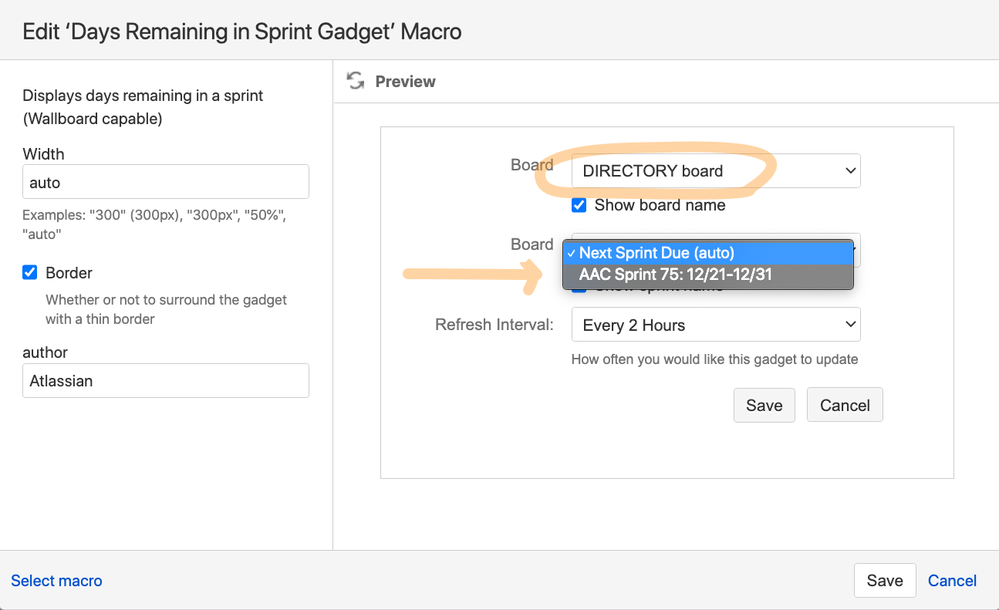The image size is (999, 610).
Task: Click the Refresh Interval label
Action: click(x=494, y=324)
